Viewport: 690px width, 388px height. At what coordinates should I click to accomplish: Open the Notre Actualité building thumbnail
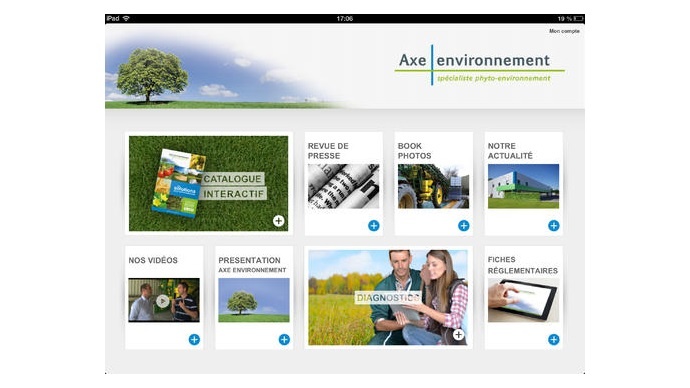click(x=523, y=187)
